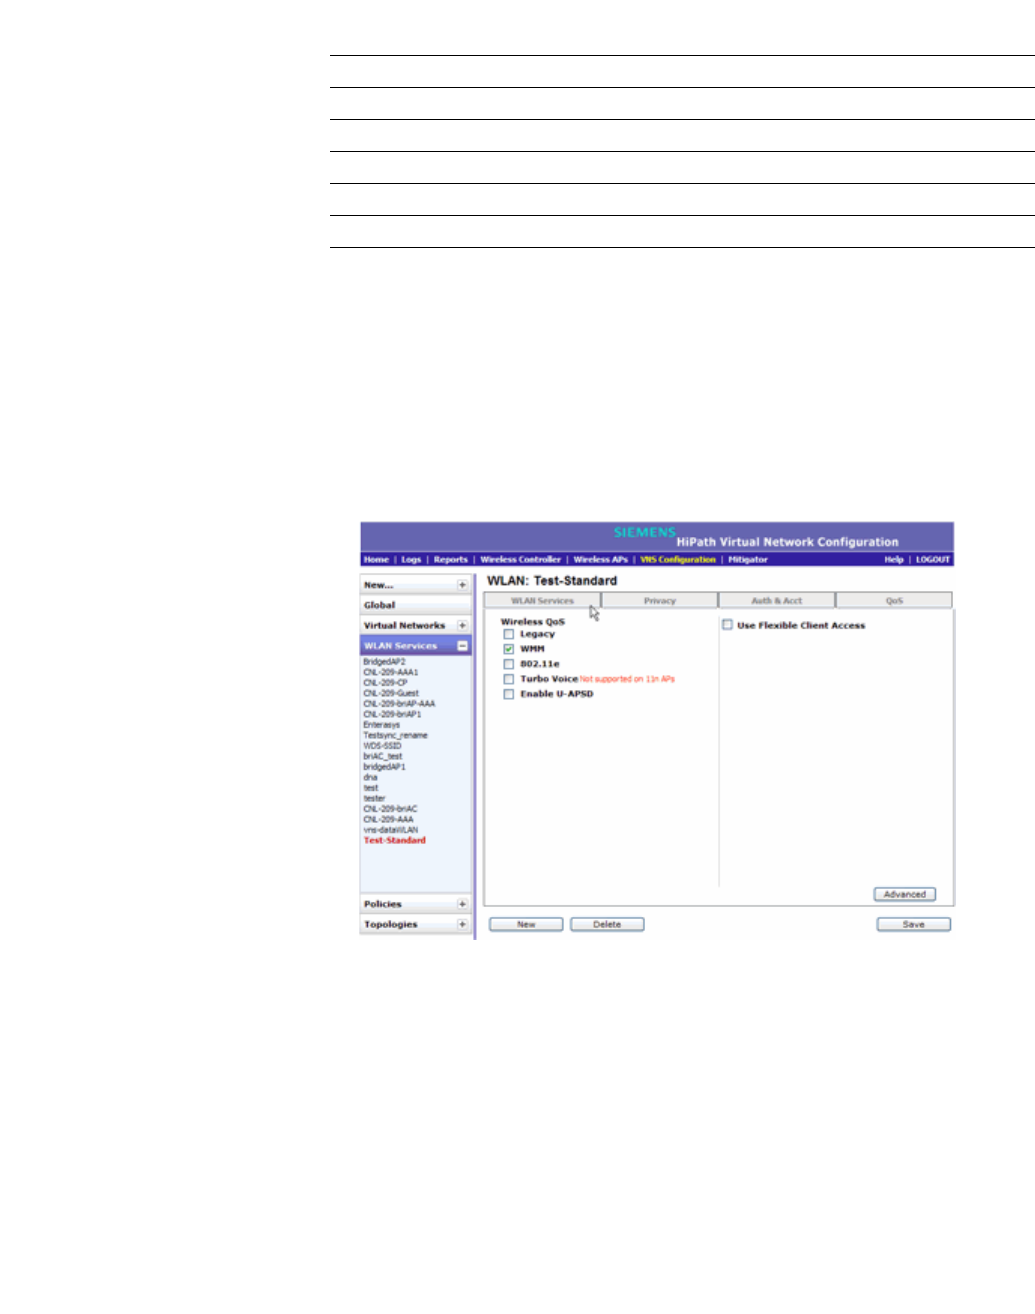Image resolution: width=1035 pixels, height=1314 pixels.
Task: Expand the Topologies section
Action: point(462,924)
